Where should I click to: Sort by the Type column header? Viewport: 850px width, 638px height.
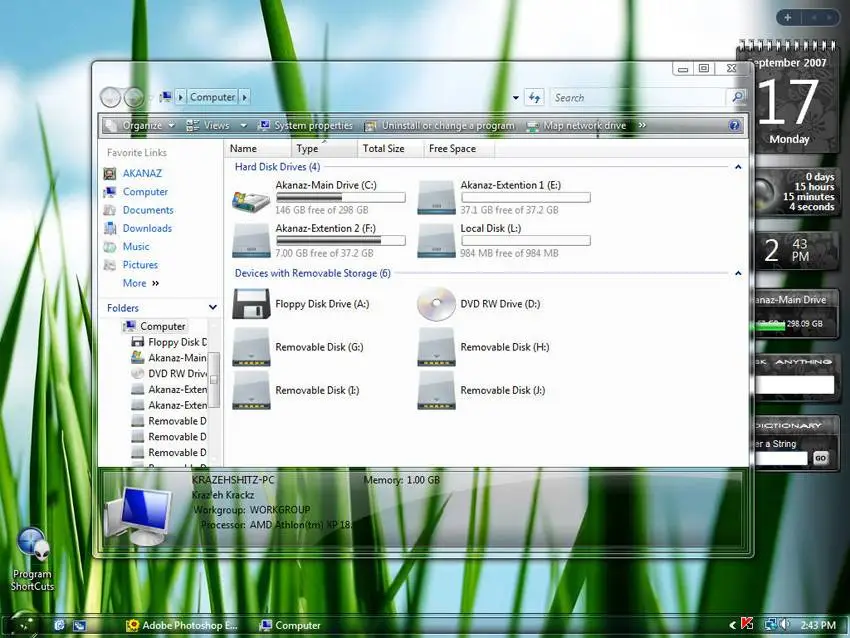click(324, 149)
